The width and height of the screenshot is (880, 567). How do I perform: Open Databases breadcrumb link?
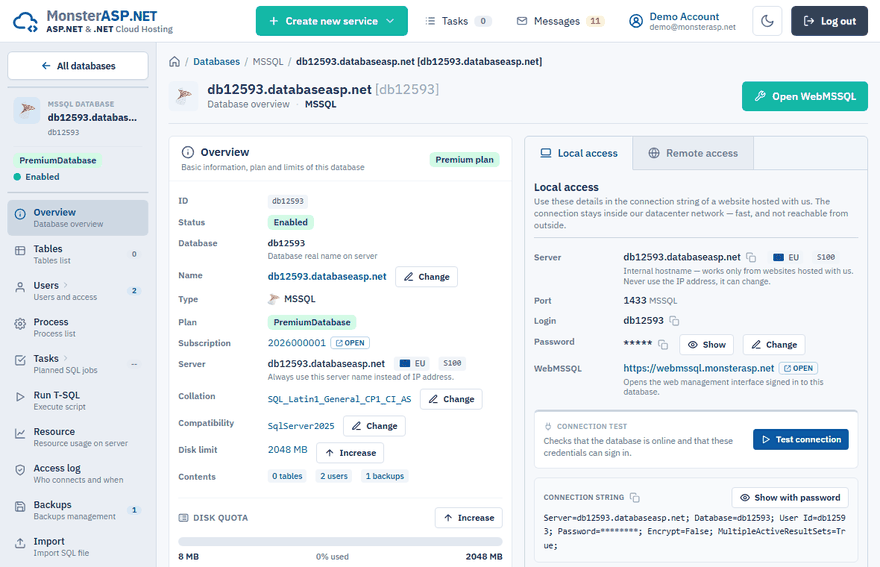216,62
